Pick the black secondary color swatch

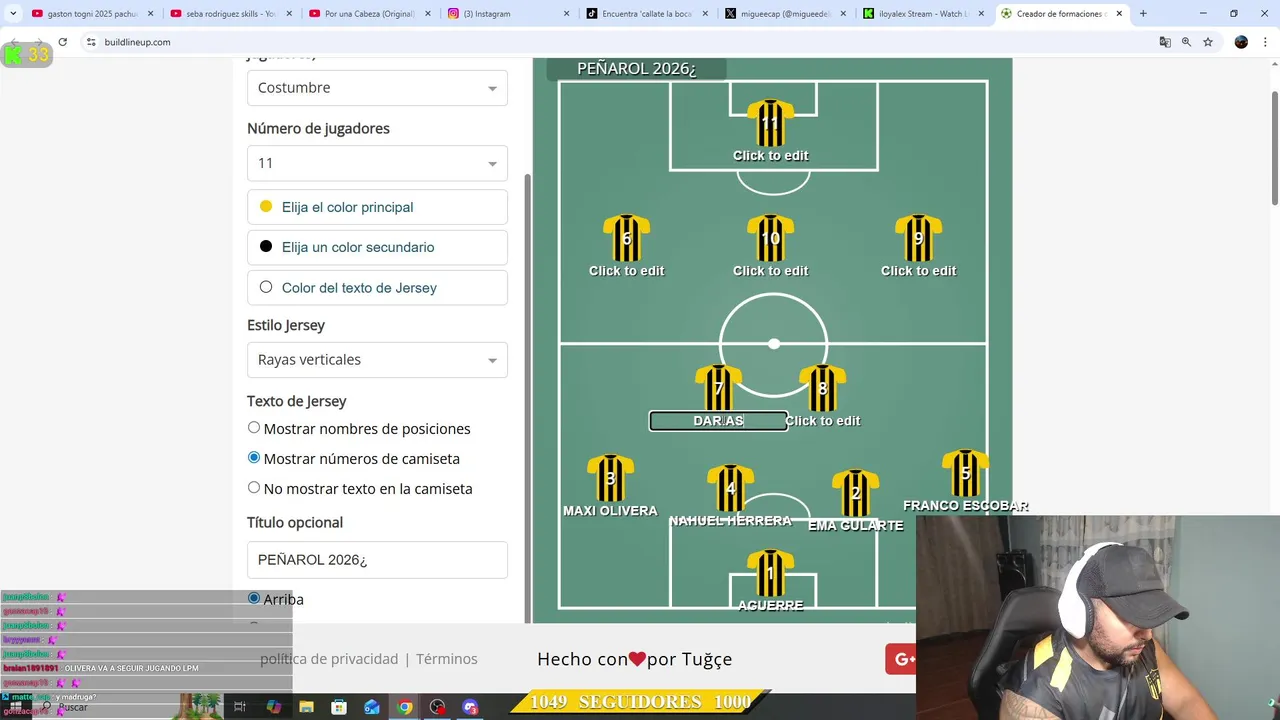(x=266, y=246)
